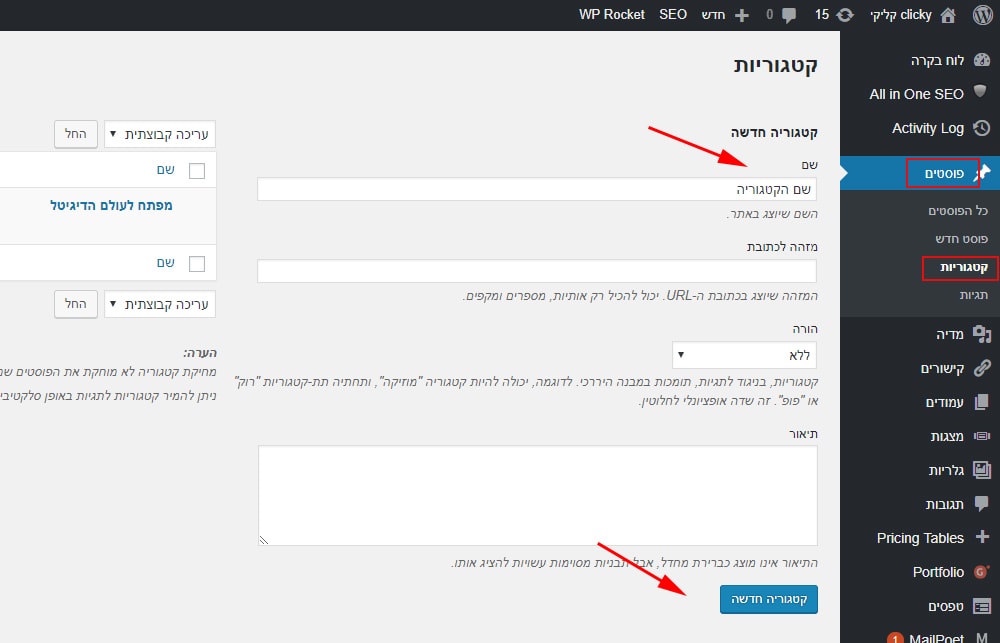This screenshot has width=1000, height=643.
Task: Select all categories via top header checkbox
Action: pos(197,170)
